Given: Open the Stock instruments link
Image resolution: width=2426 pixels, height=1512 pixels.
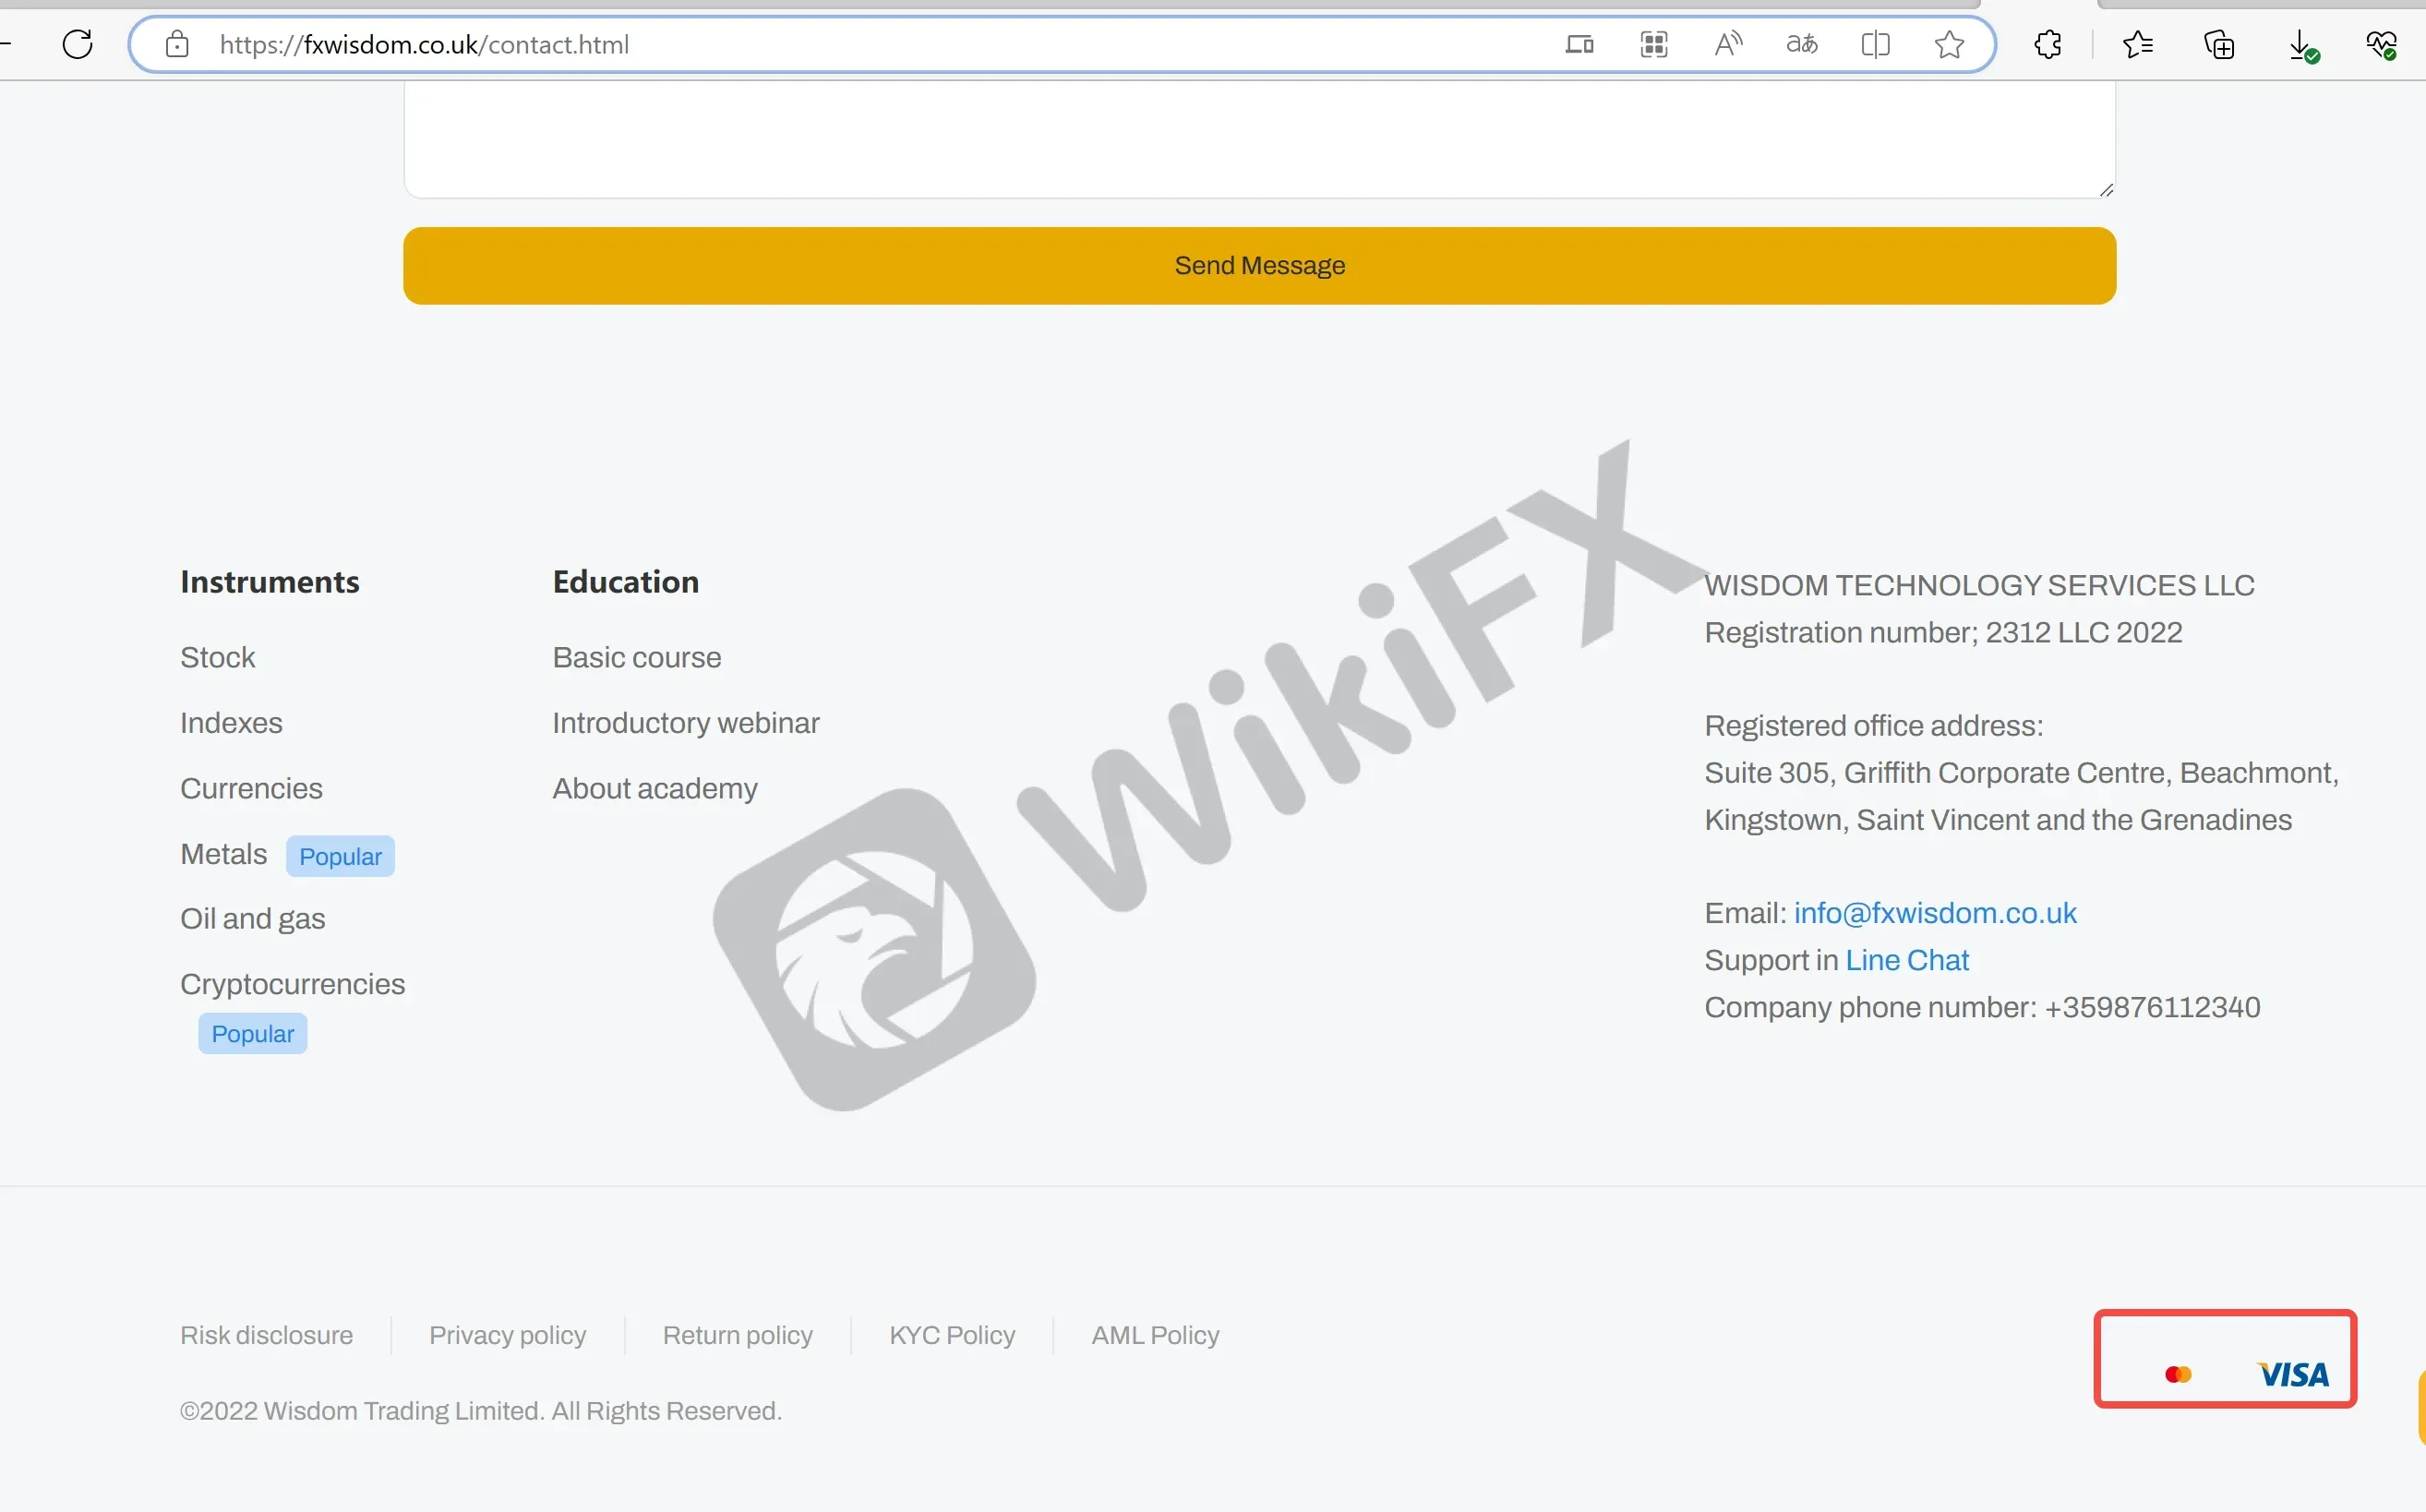Looking at the screenshot, I should pyautogui.click(x=217, y=657).
